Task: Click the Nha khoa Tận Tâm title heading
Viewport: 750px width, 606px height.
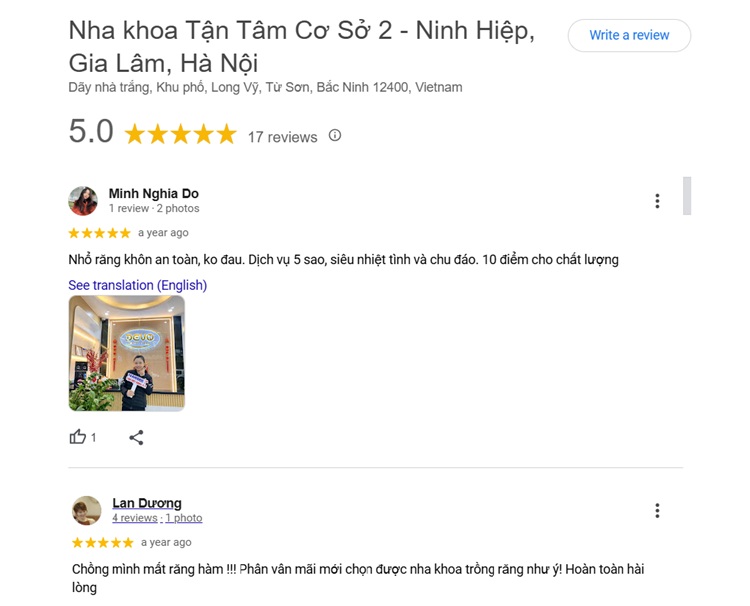Action: pos(301,47)
